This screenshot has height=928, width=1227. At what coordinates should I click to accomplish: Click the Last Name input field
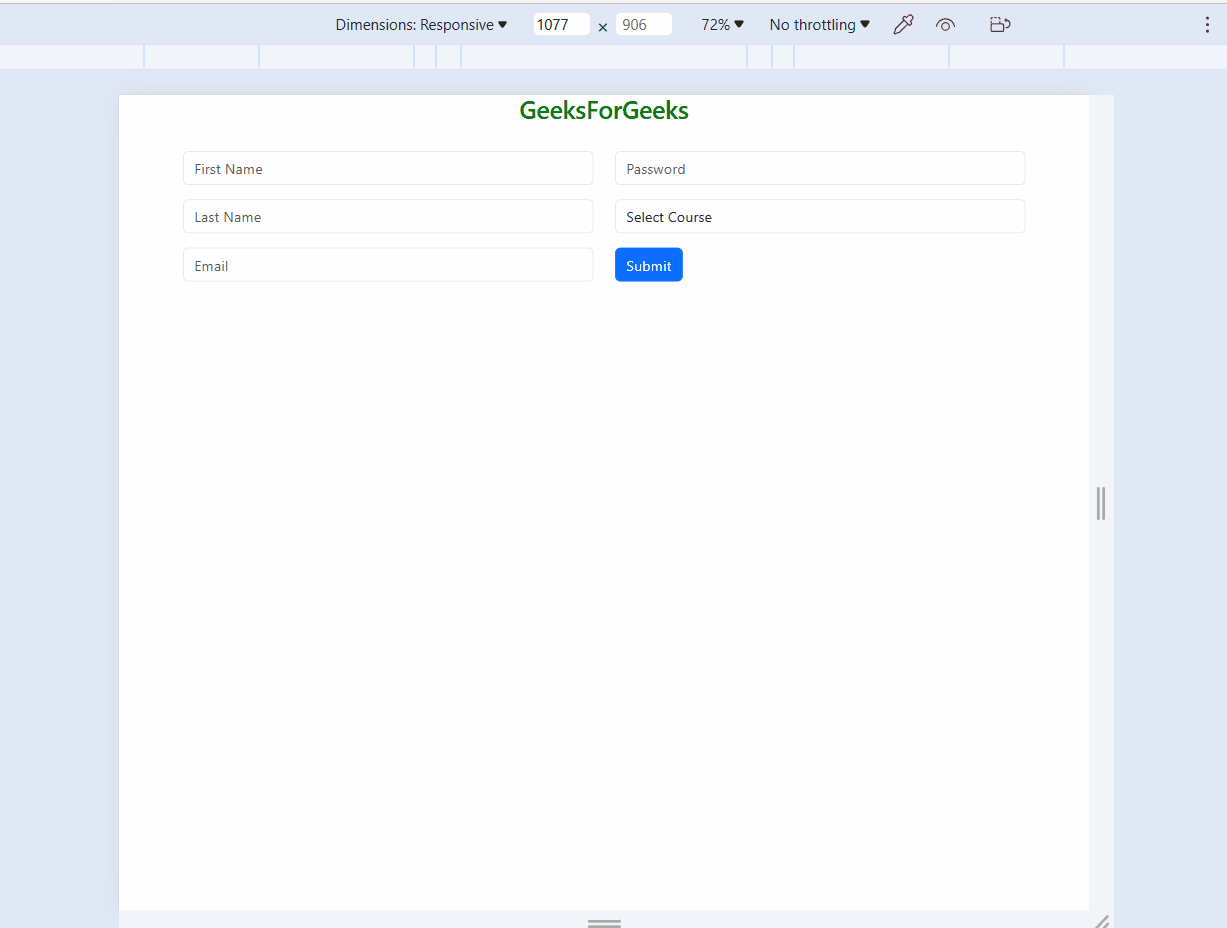[388, 216]
